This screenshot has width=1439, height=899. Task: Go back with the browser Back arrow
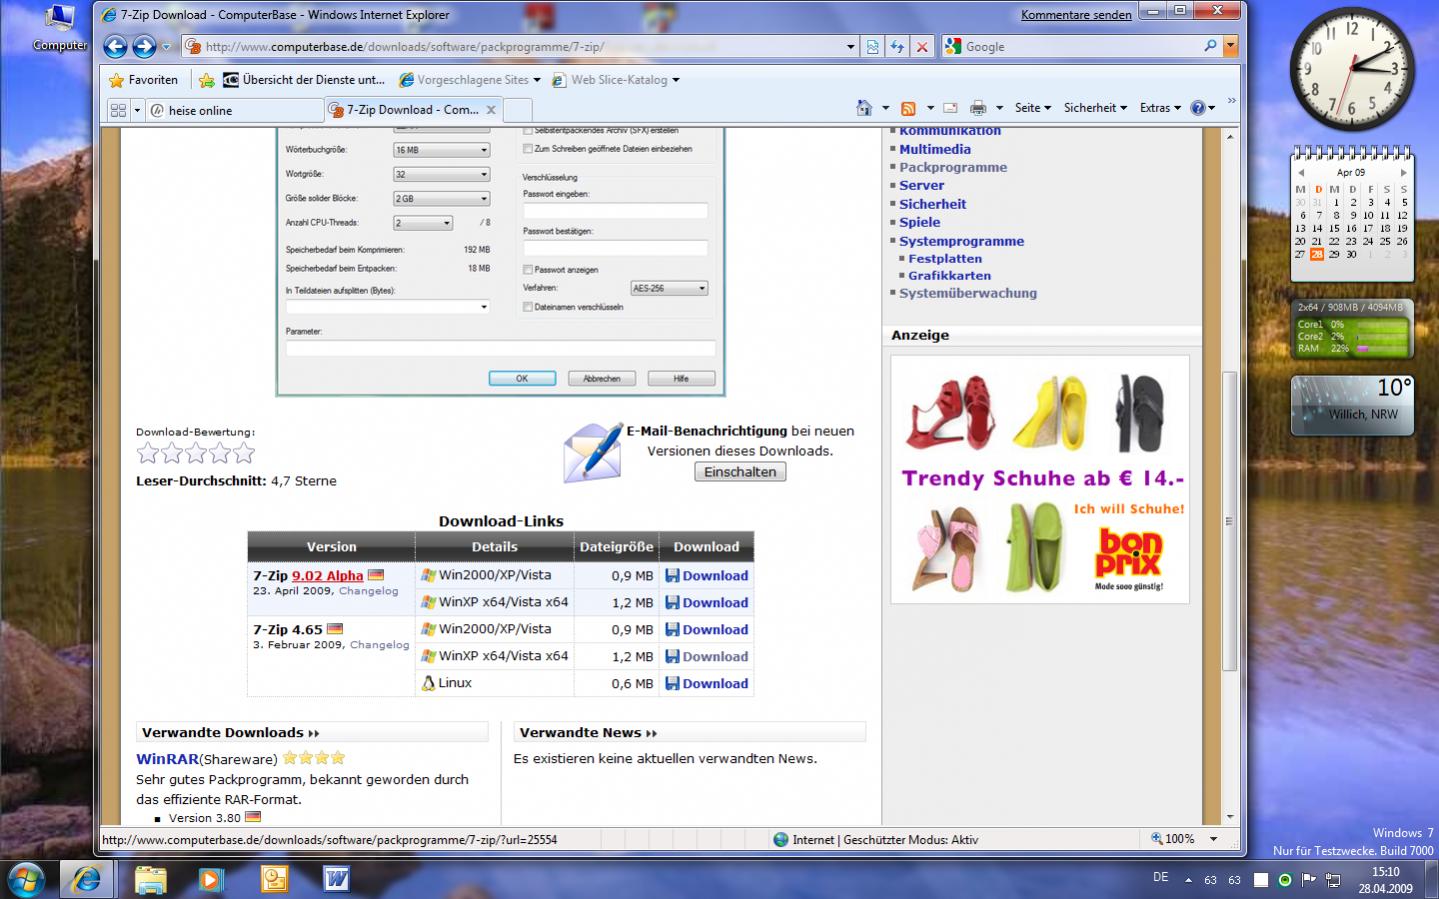pyautogui.click(x=116, y=46)
